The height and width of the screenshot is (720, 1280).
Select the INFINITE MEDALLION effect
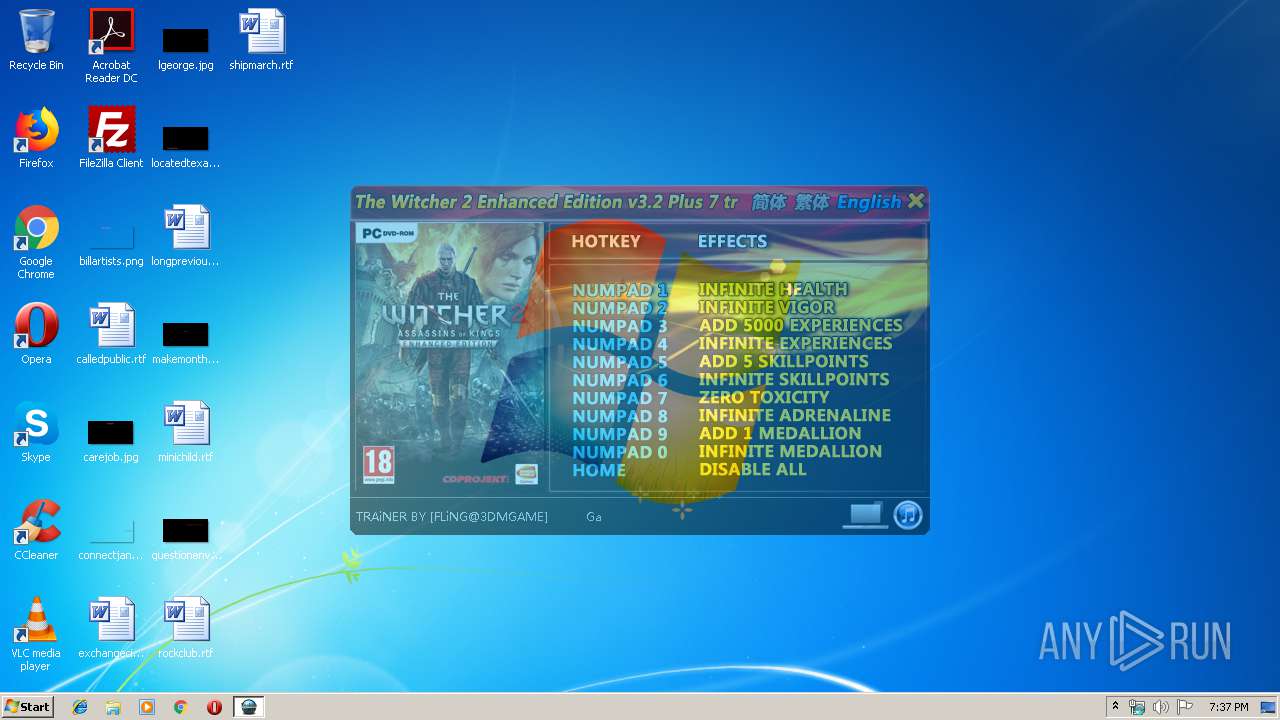(790, 451)
